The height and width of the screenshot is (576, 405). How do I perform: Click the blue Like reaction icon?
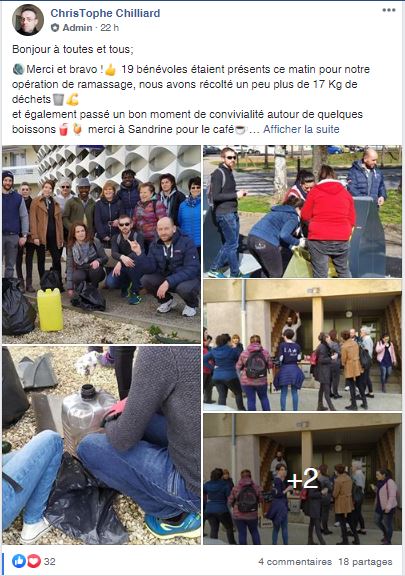point(19,561)
